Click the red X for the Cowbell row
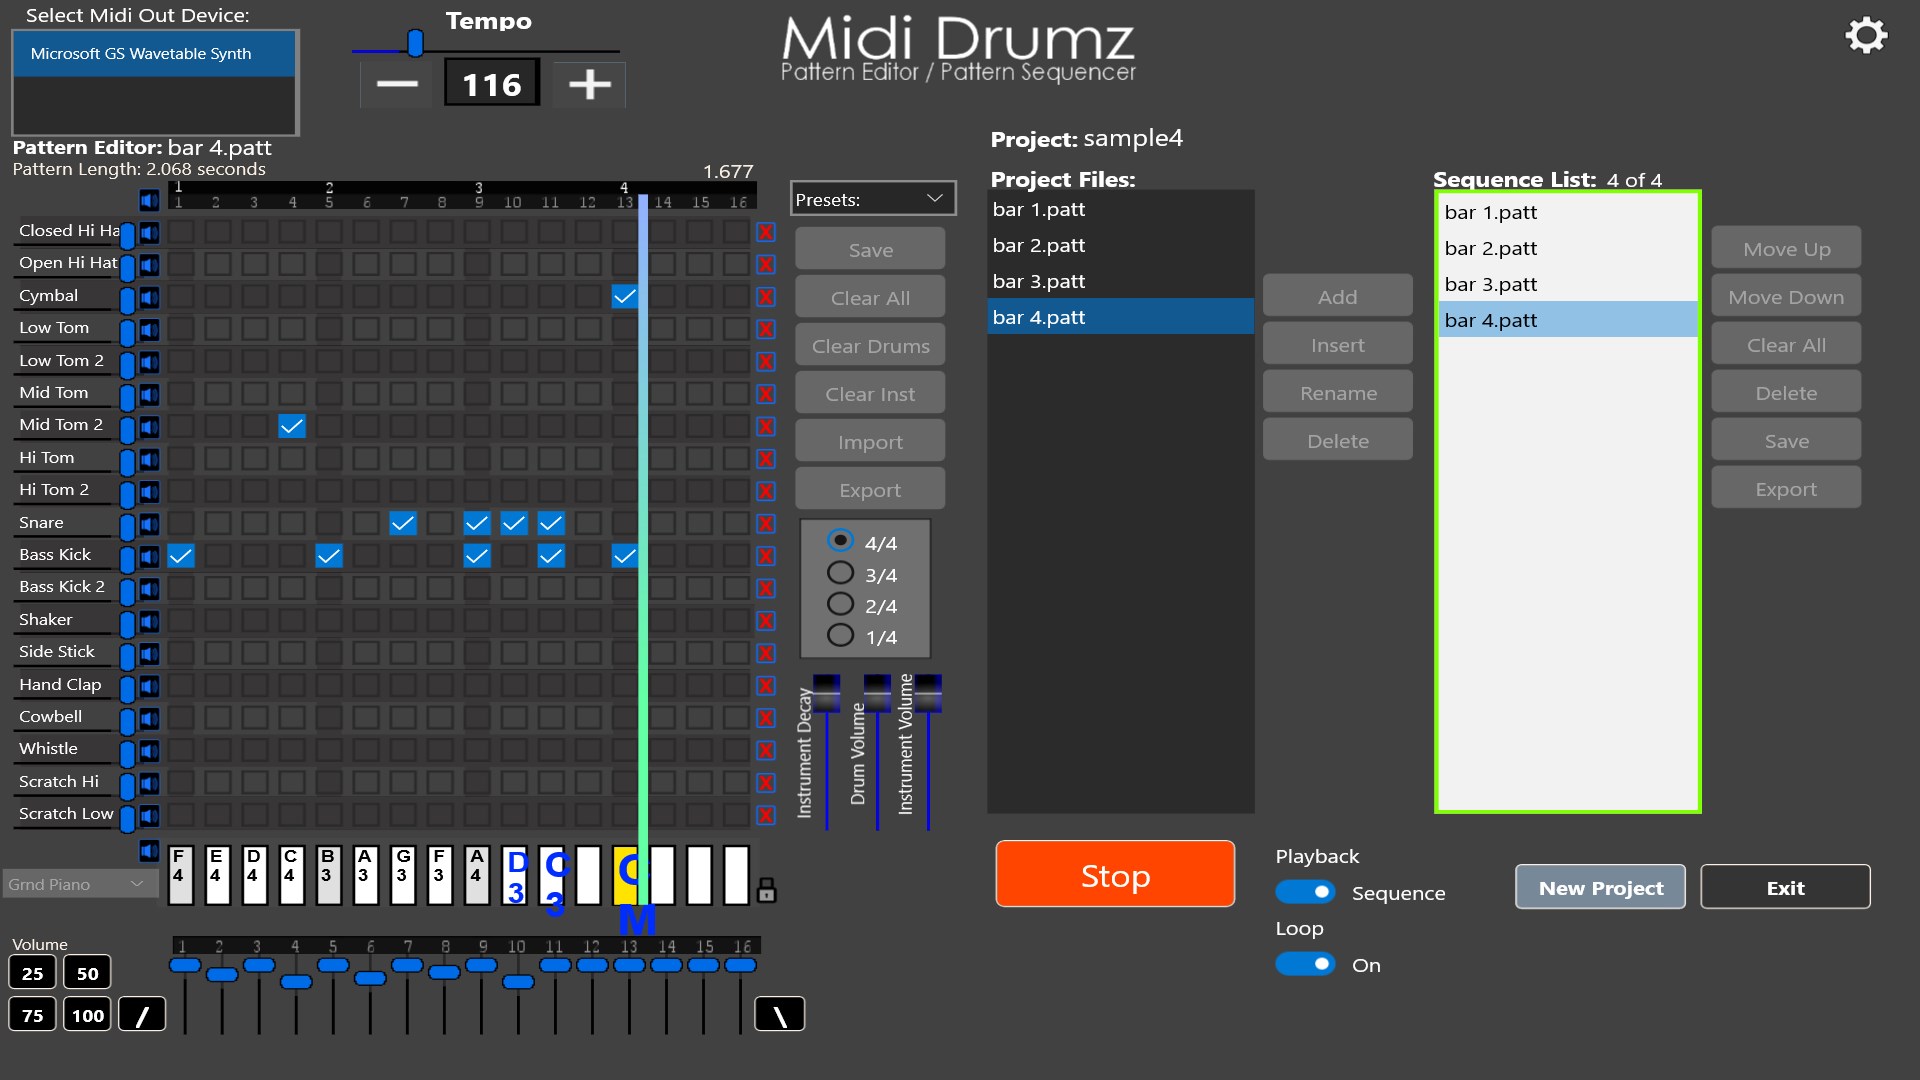 click(766, 718)
